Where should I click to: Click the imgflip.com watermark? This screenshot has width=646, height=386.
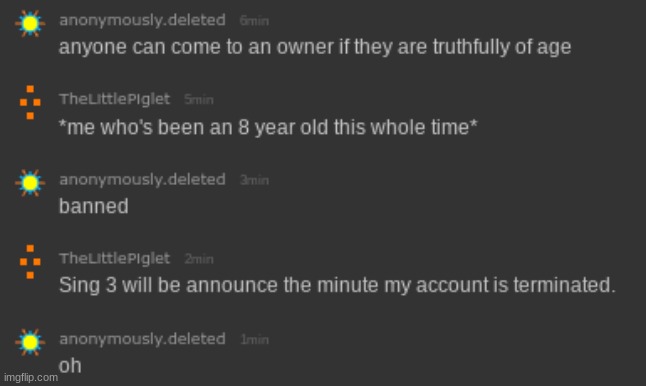click(x=30, y=377)
